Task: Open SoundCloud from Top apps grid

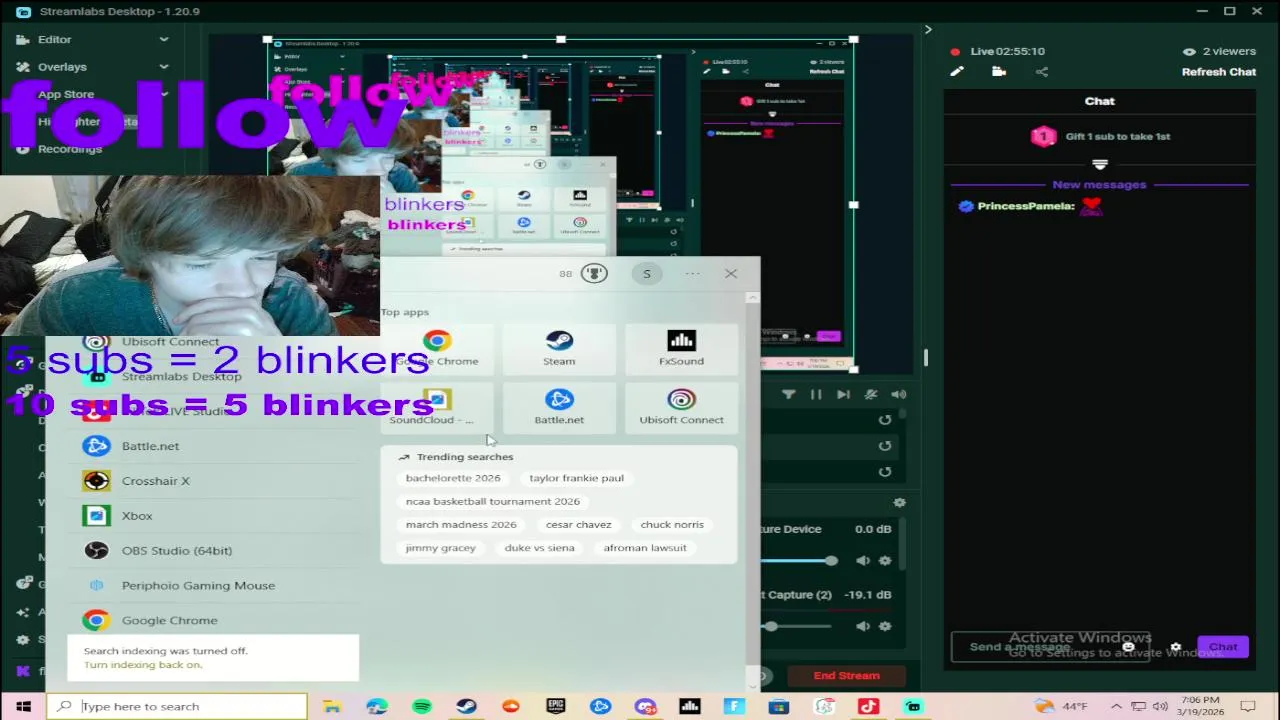Action: coord(437,407)
